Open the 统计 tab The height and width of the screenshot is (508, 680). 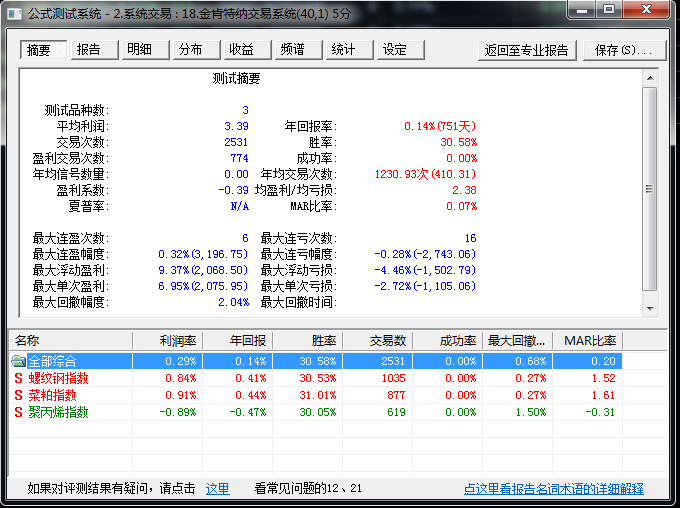pos(343,50)
